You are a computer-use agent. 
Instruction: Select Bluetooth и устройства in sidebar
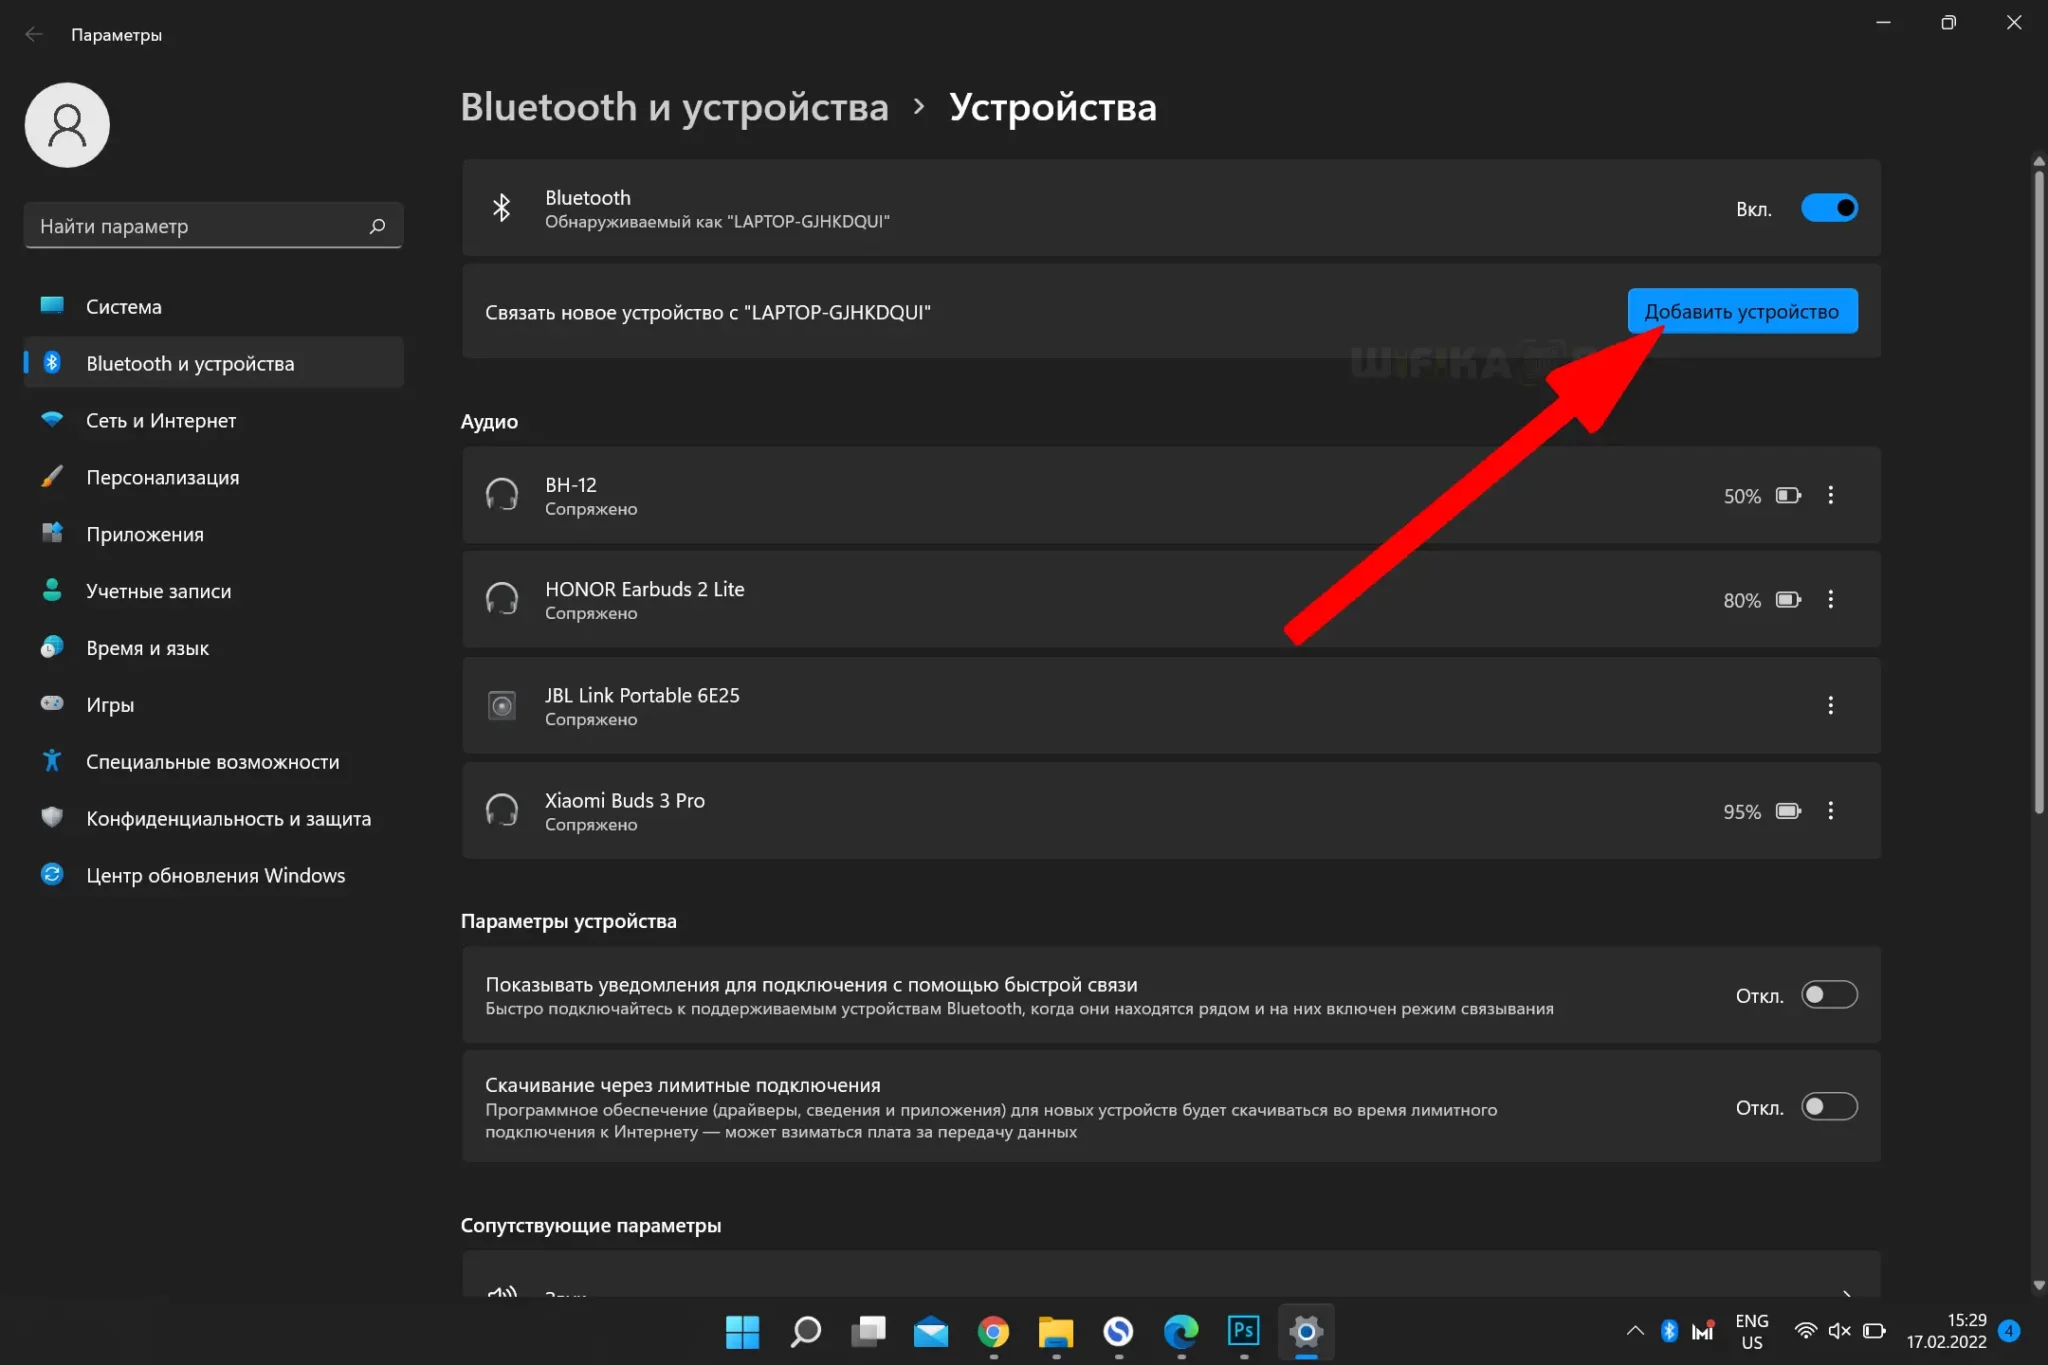click(x=213, y=363)
